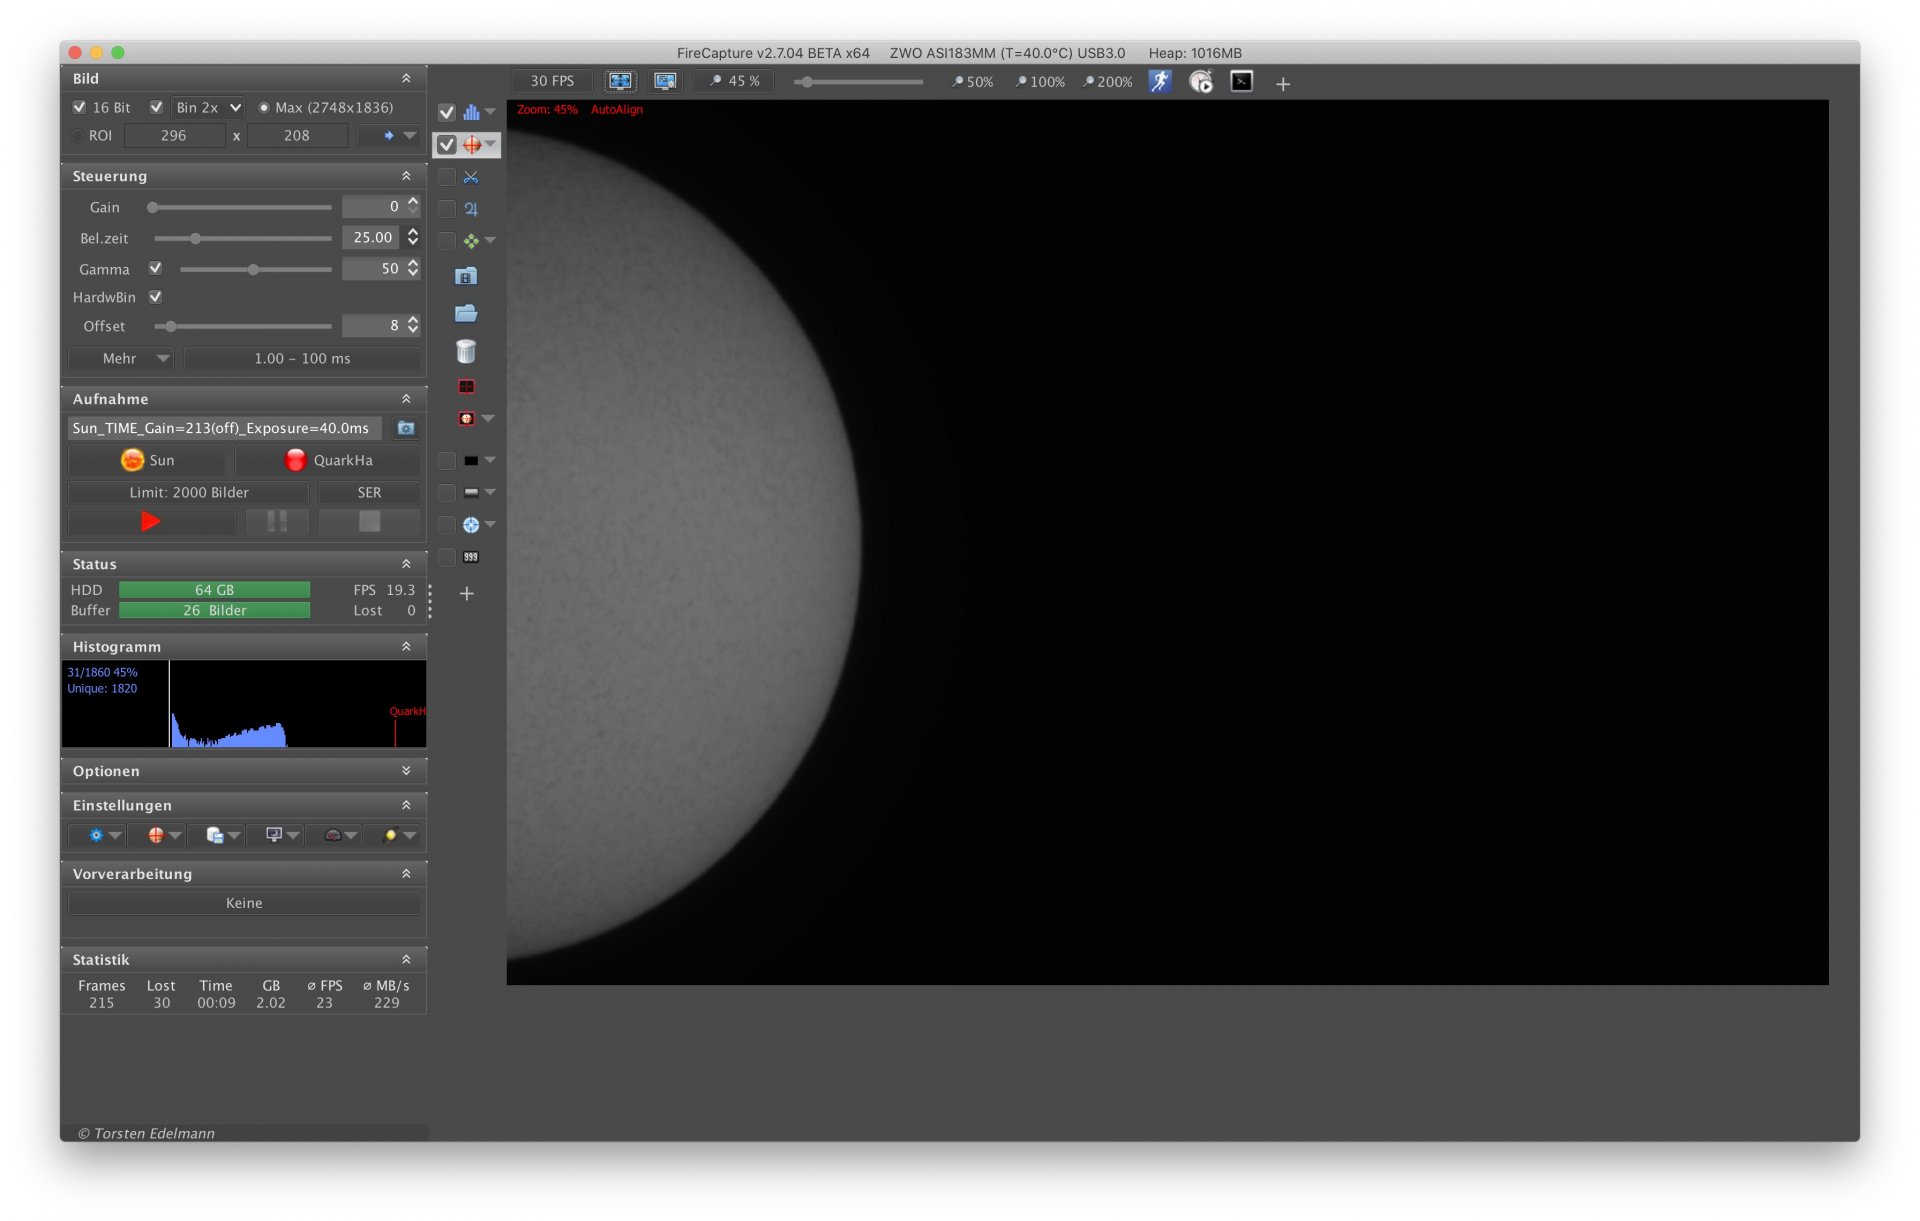
Task: Click the camera snapshot icon beside filename
Action: (x=406, y=428)
